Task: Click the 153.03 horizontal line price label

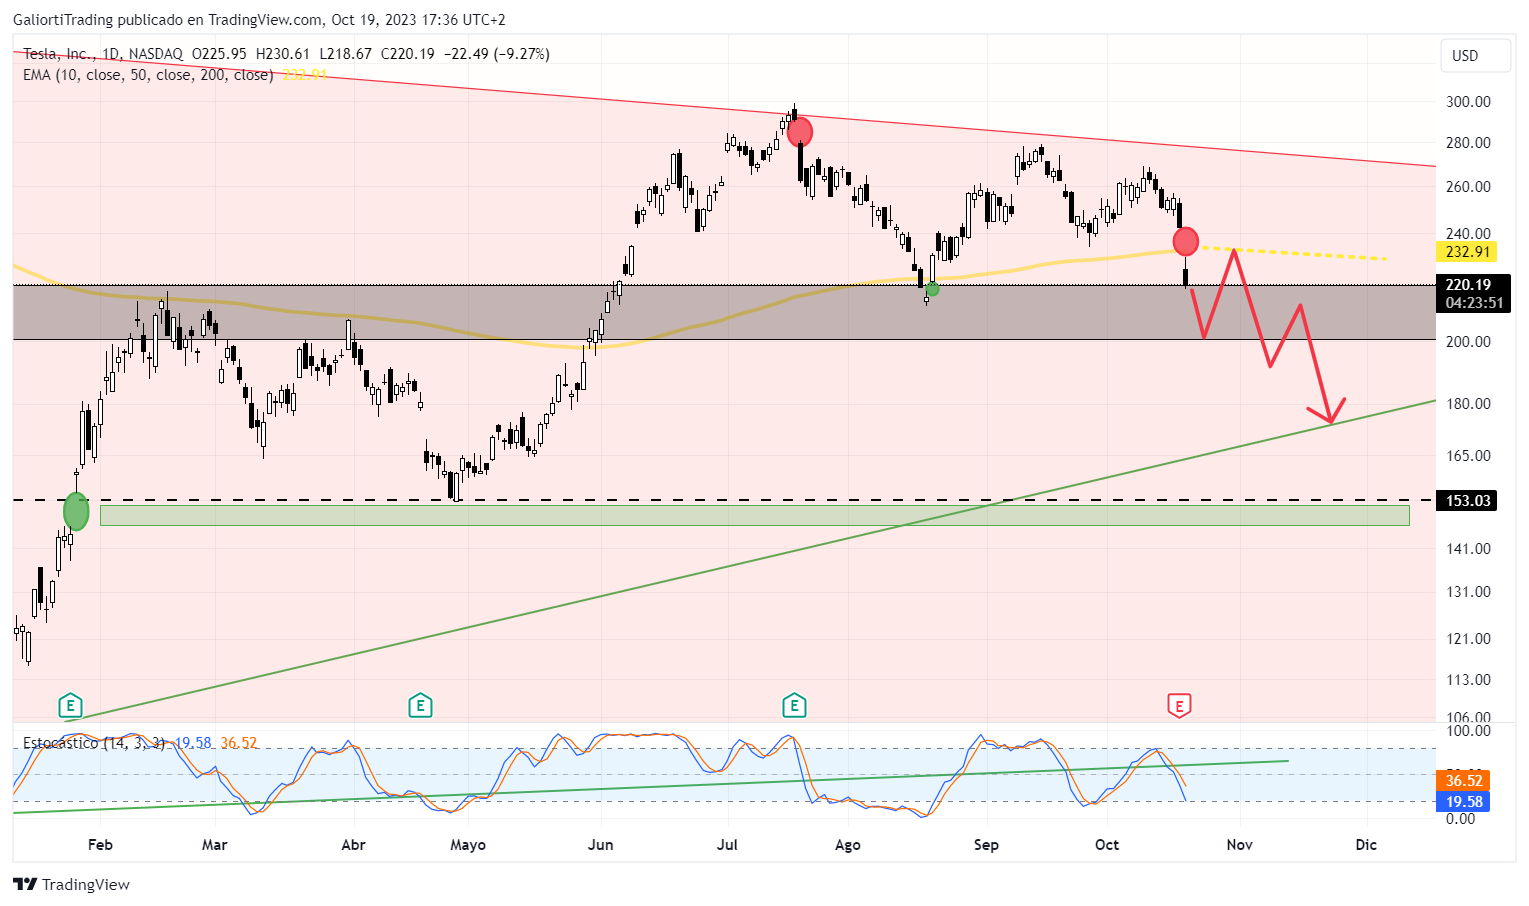Action: click(x=1466, y=500)
